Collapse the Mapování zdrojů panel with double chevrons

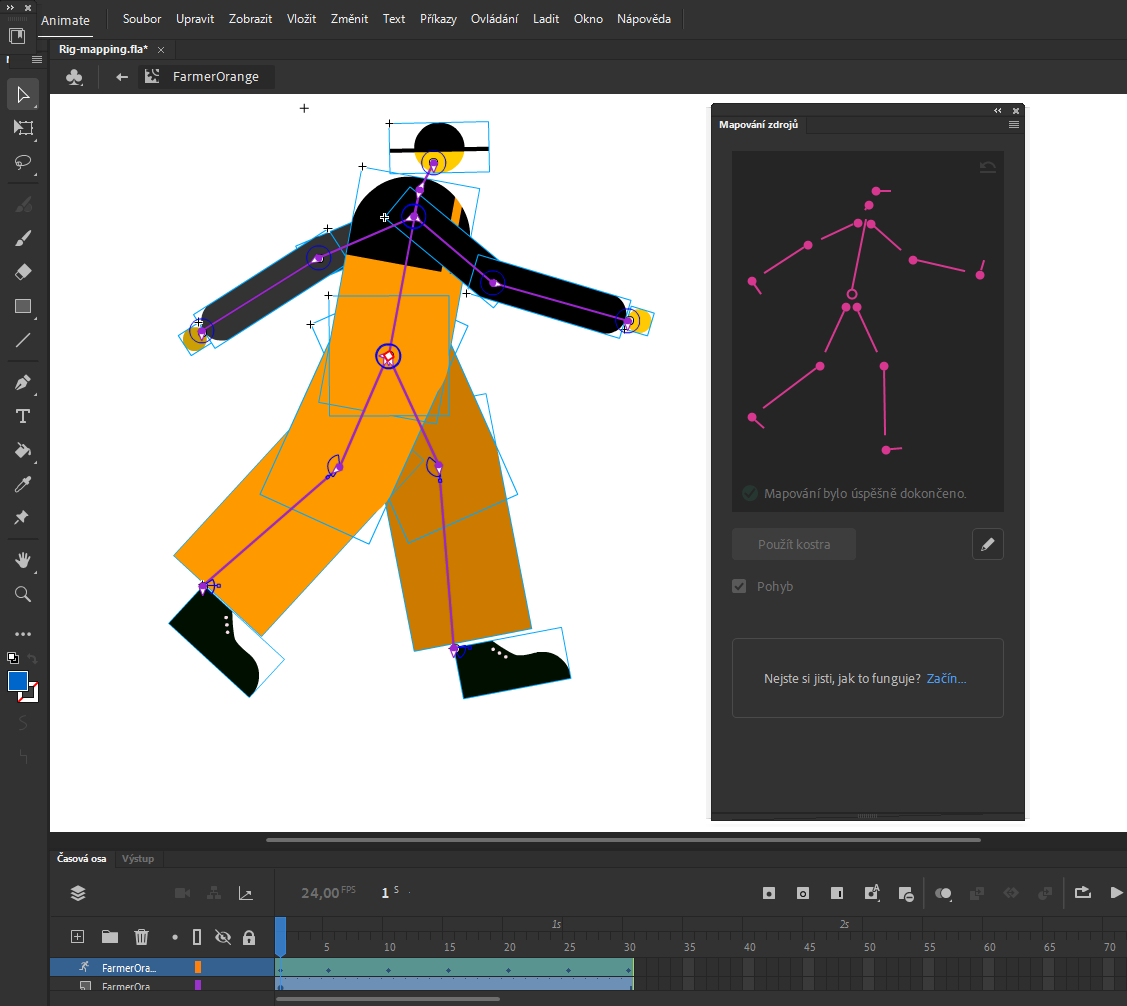pyautogui.click(x=997, y=110)
